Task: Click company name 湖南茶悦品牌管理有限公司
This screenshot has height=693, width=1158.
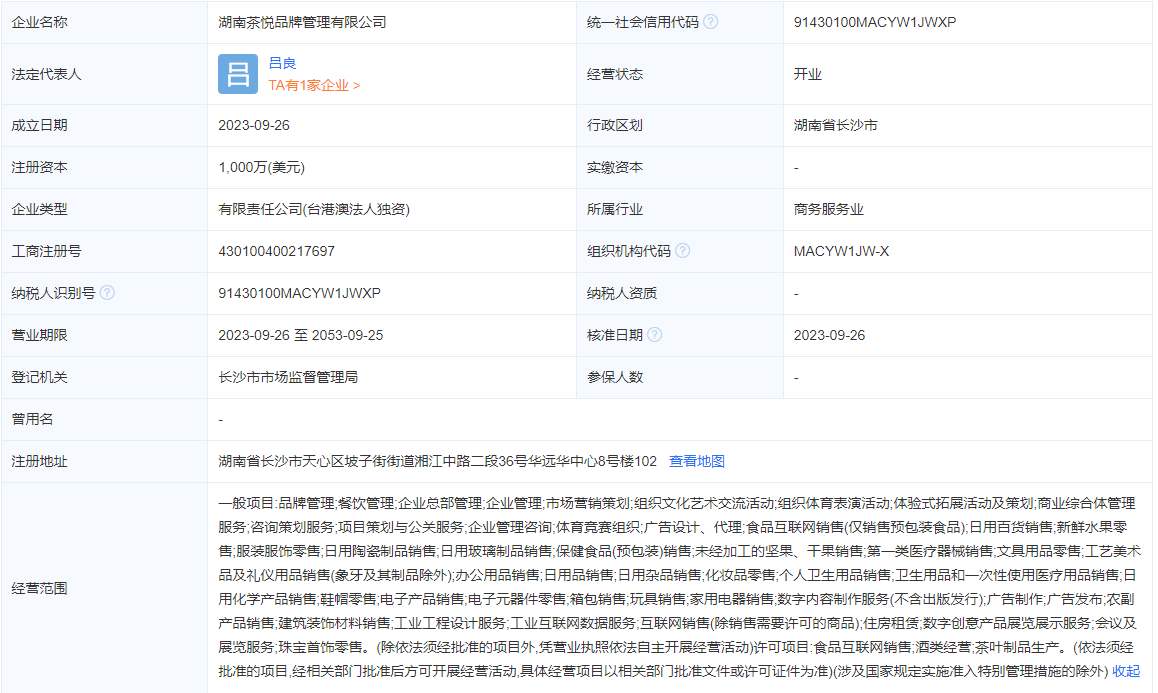Action: 302,22
